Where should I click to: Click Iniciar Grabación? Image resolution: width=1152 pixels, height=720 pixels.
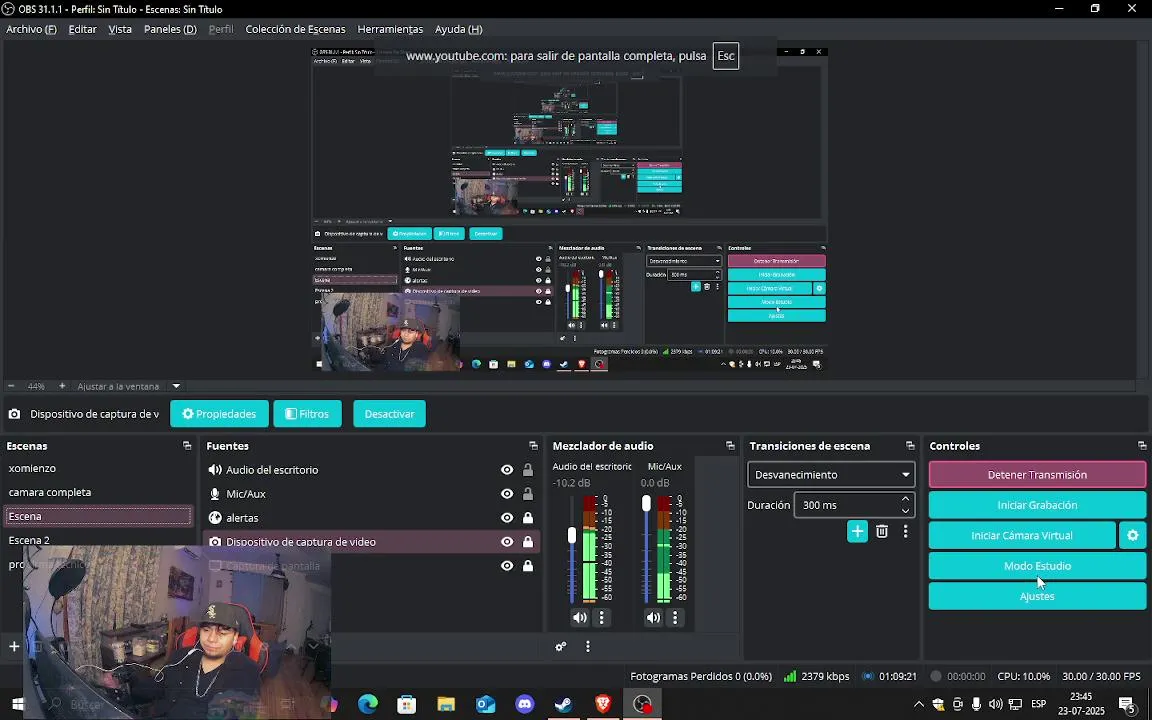[x=1037, y=505]
